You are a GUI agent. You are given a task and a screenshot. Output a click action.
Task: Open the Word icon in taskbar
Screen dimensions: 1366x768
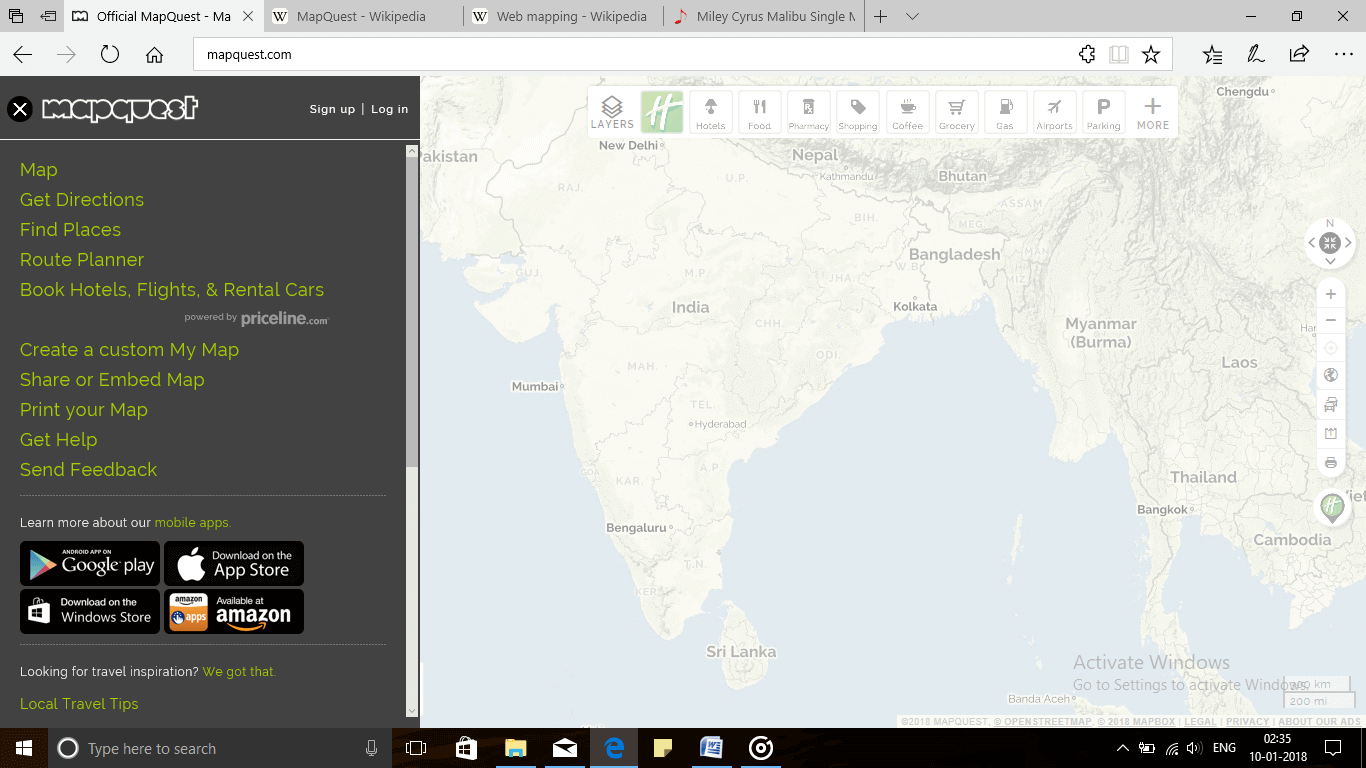click(711, 748)
